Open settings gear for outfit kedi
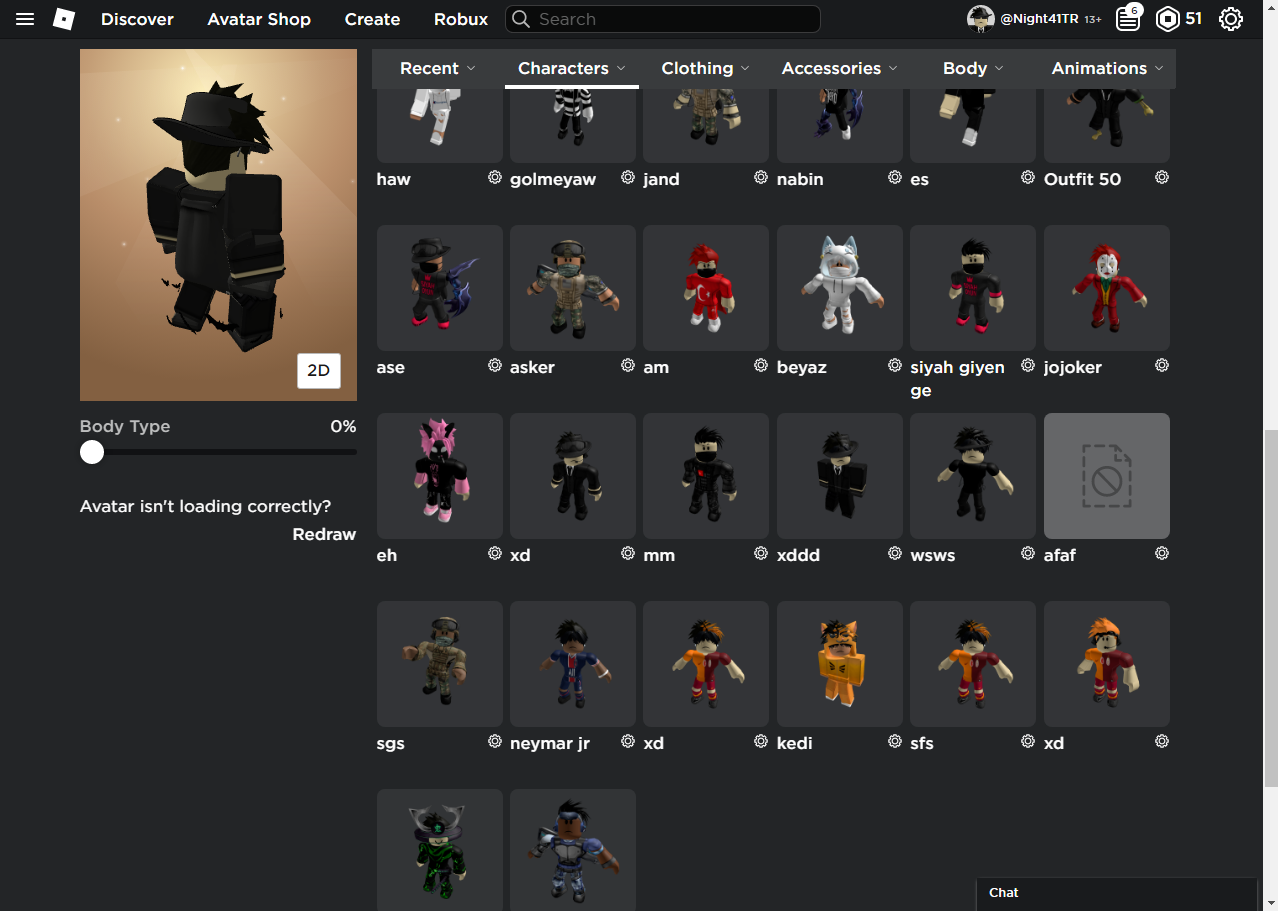Image resolution: width=1278 pixels, height=911 pixels. 895,741
